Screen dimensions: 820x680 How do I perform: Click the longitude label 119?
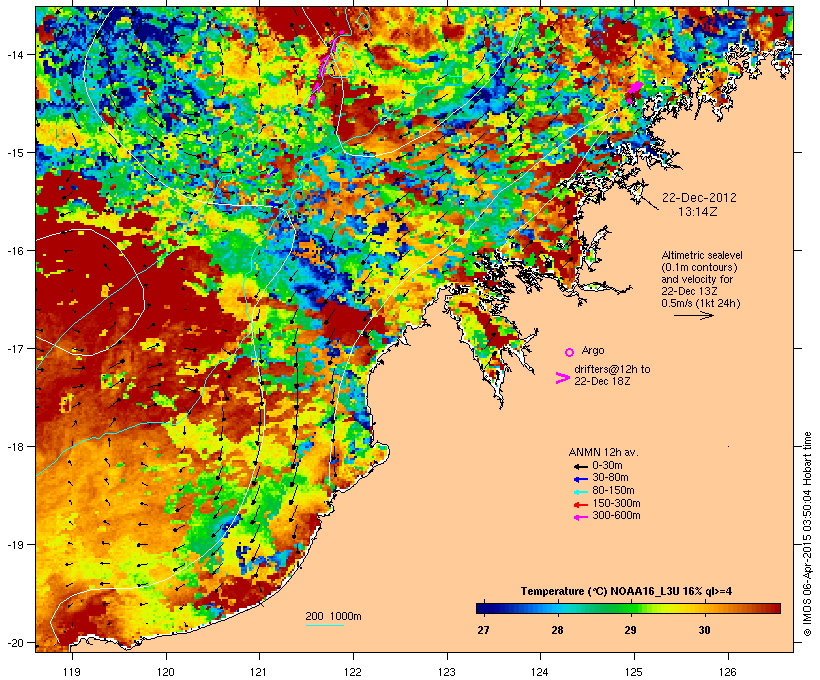pos(72,672)
